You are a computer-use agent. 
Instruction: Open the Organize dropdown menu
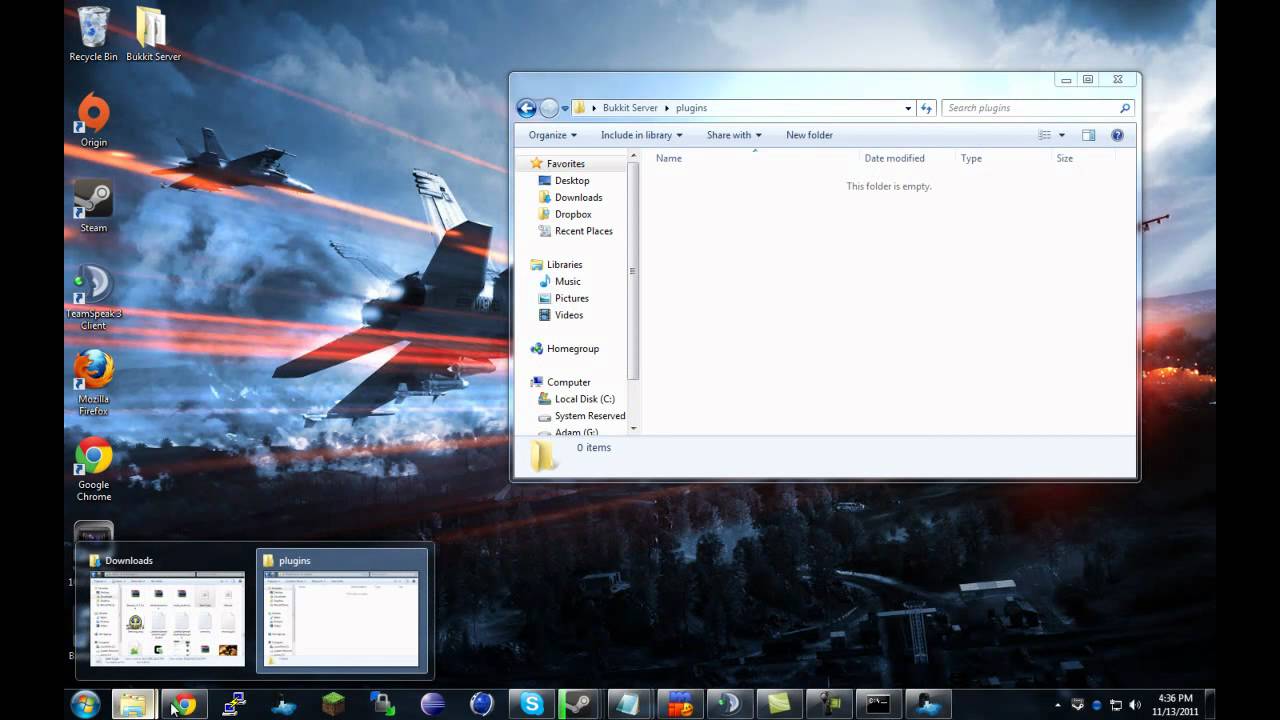pyautogui.click(x=553, y=135)
